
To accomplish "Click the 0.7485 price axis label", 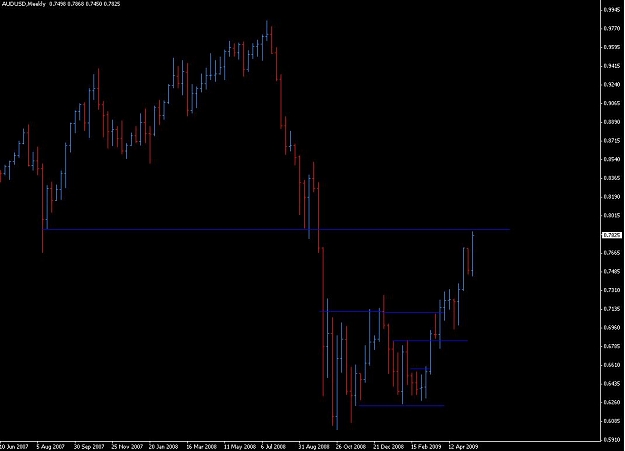I will (x=612, y=272).
